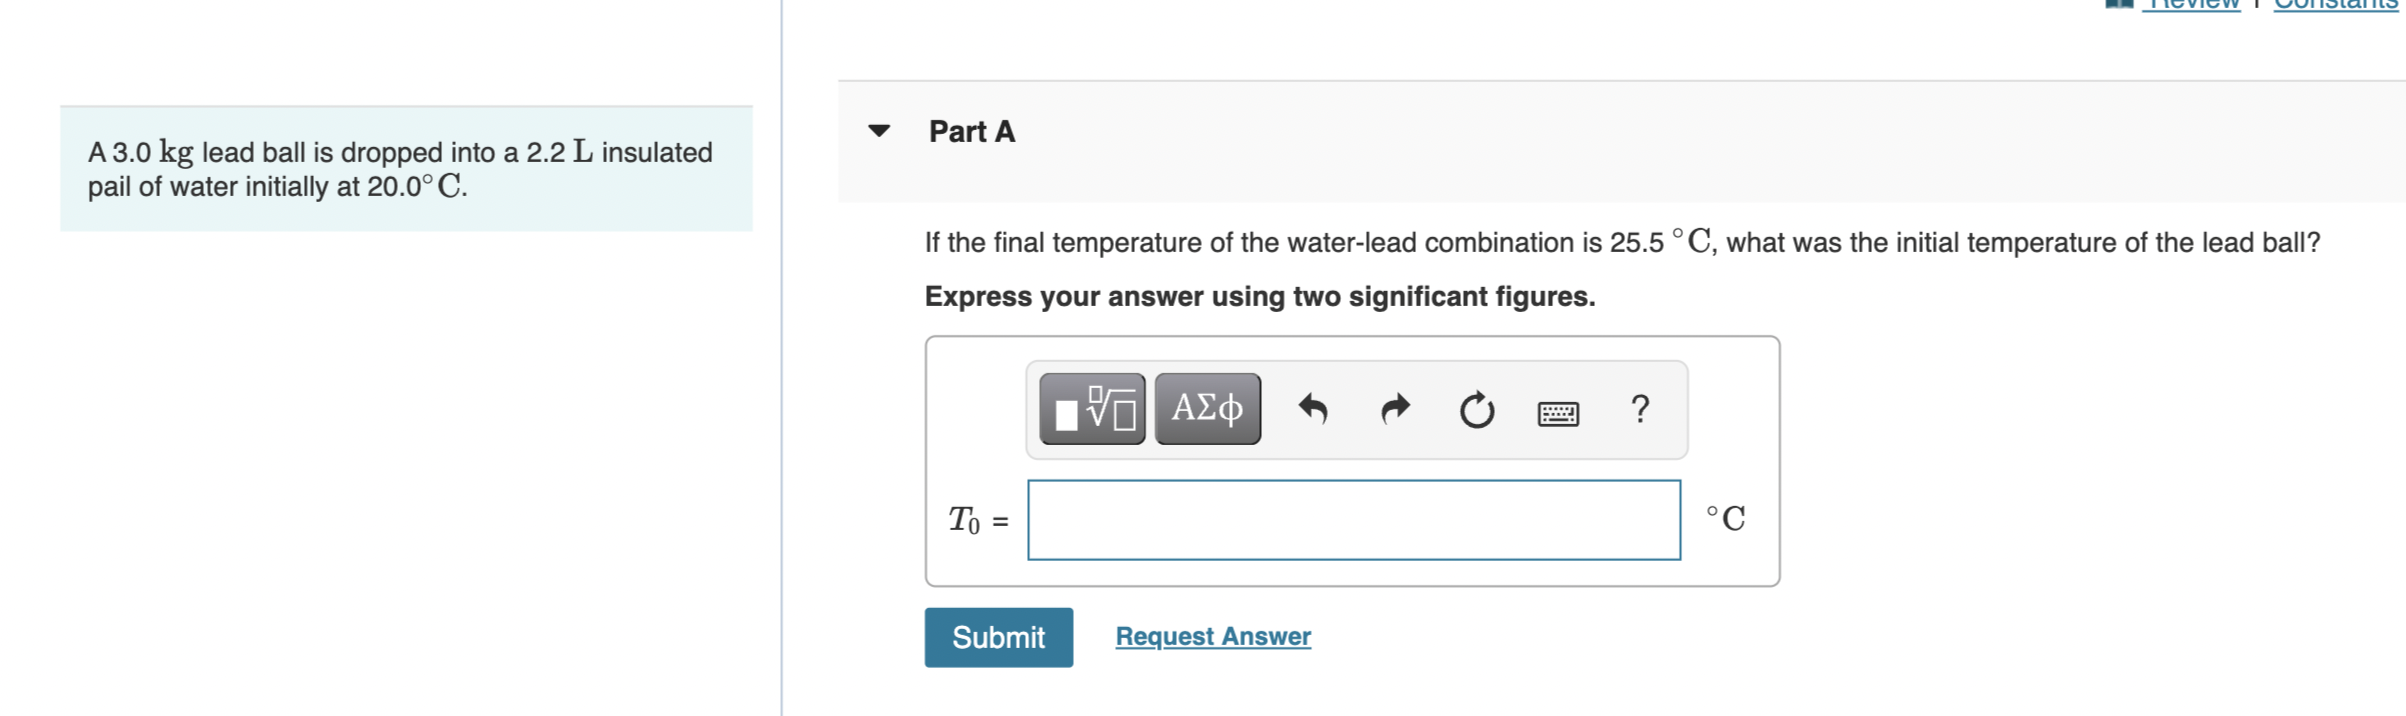Select the Part A section header
Viewport: 2406px width, 716px height.
pyautogui.click(x=971, y=131)
